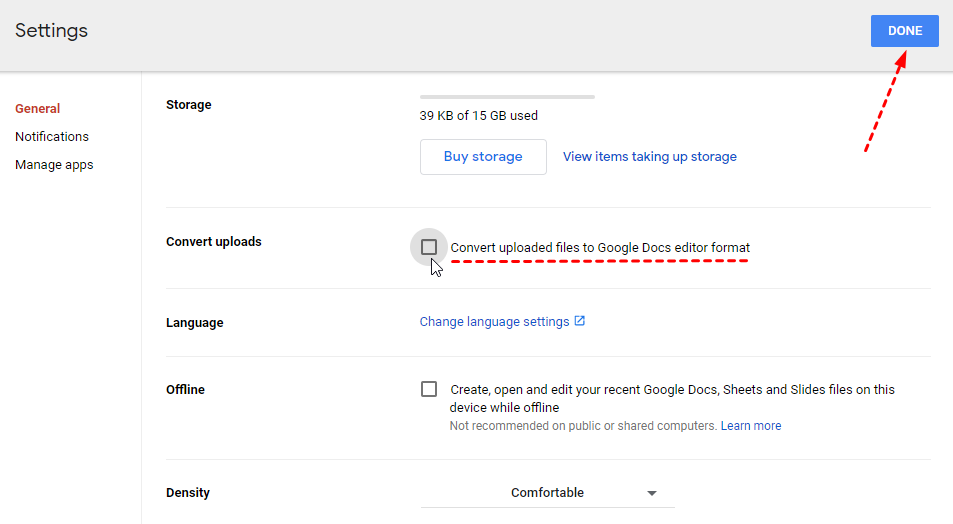
Task: Click the 39 KB of 15 GB used text
Action: coord(479,116)
